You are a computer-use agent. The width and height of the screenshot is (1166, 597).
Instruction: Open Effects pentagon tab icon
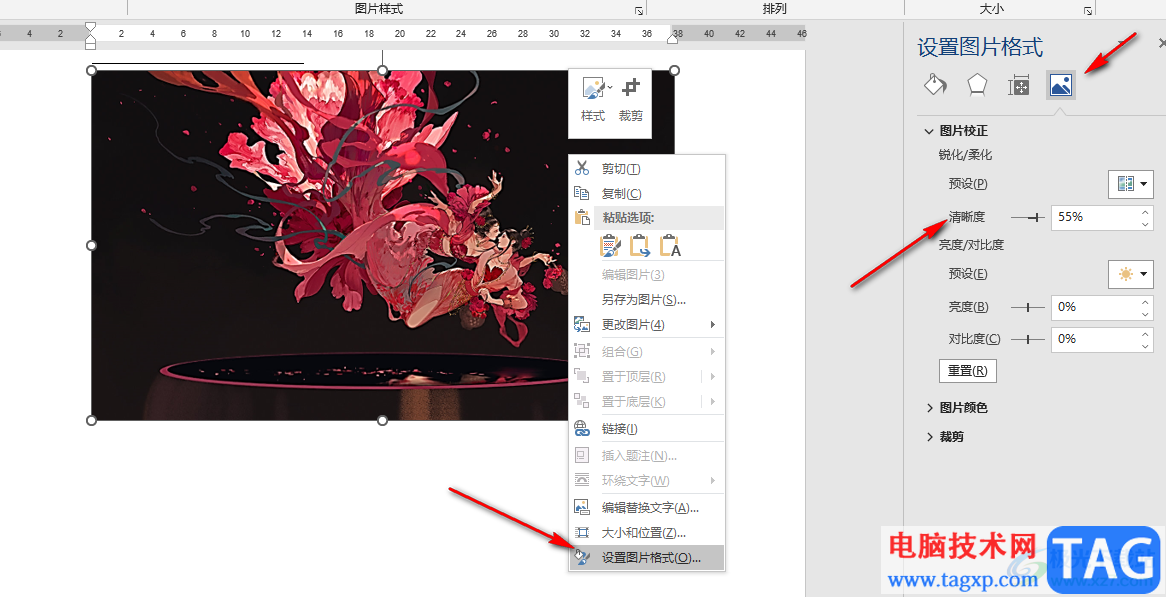pos(976,85)
